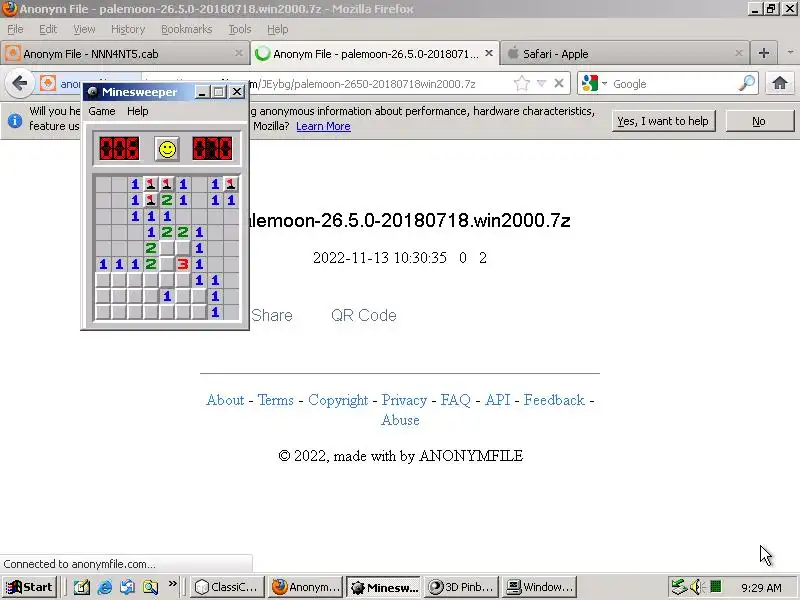Close the palemoon Anonym File tab

(489, 53)
